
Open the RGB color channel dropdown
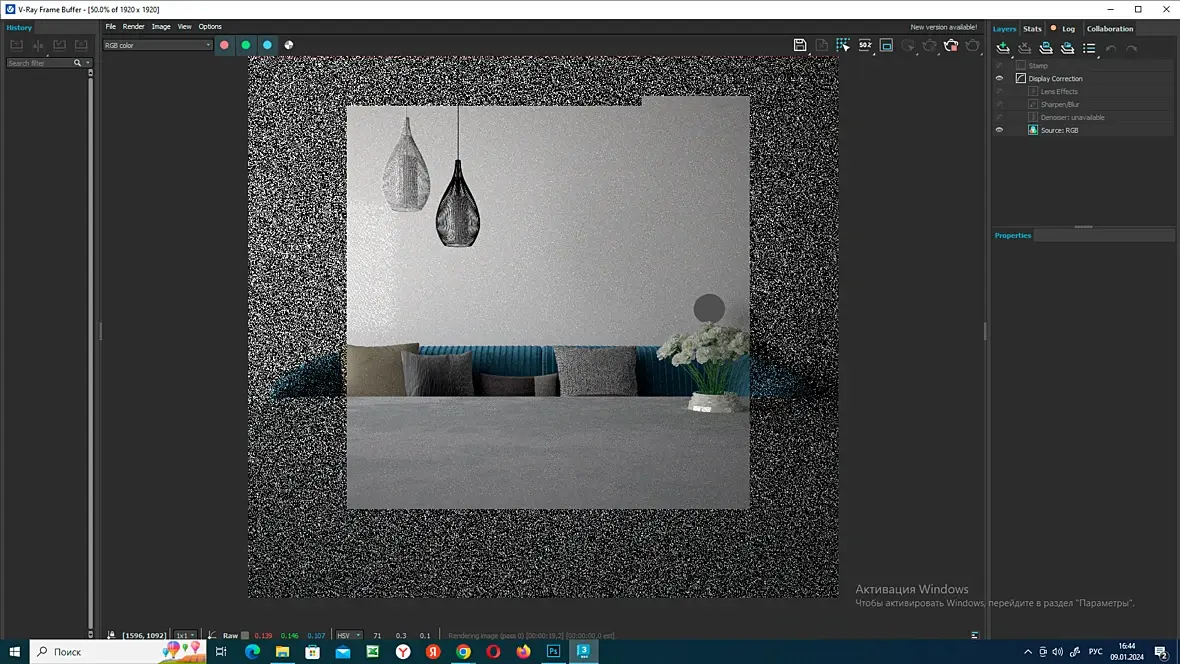point(157,45)
